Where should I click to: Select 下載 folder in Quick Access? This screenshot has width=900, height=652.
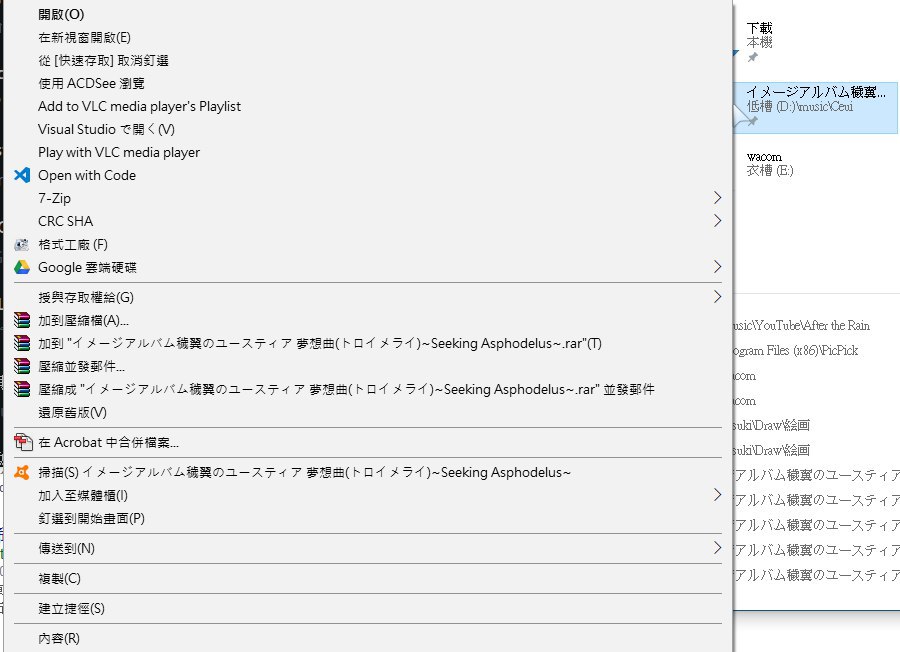tap(759, 28)
